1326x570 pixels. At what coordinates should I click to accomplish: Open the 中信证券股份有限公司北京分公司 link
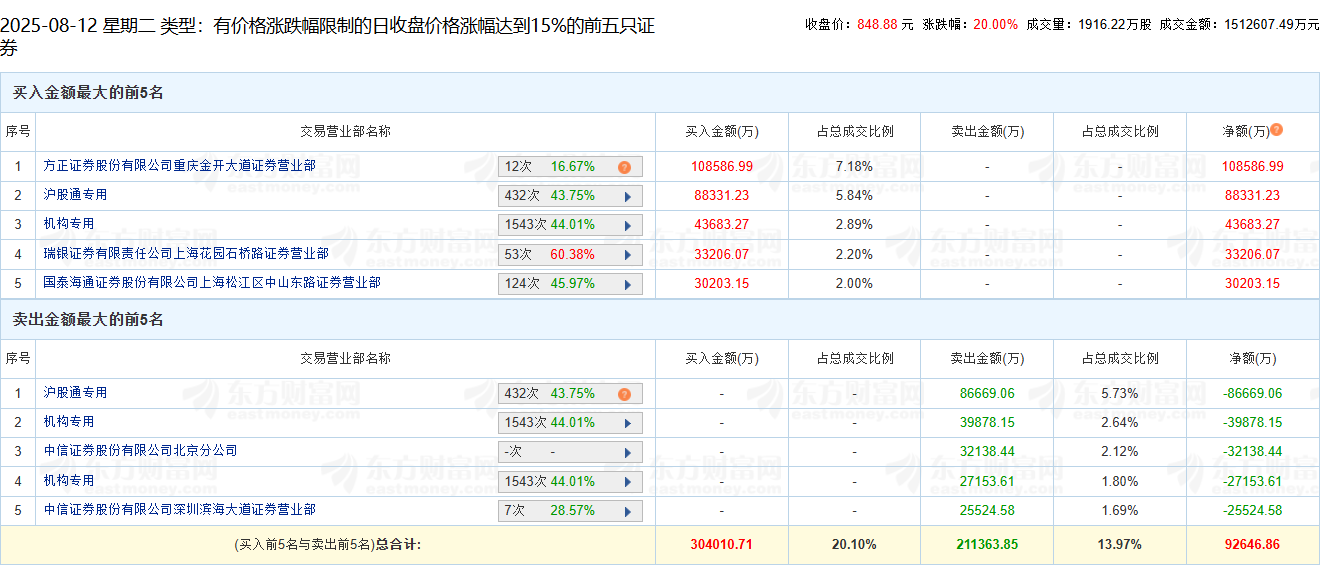[x=141, y=451]
